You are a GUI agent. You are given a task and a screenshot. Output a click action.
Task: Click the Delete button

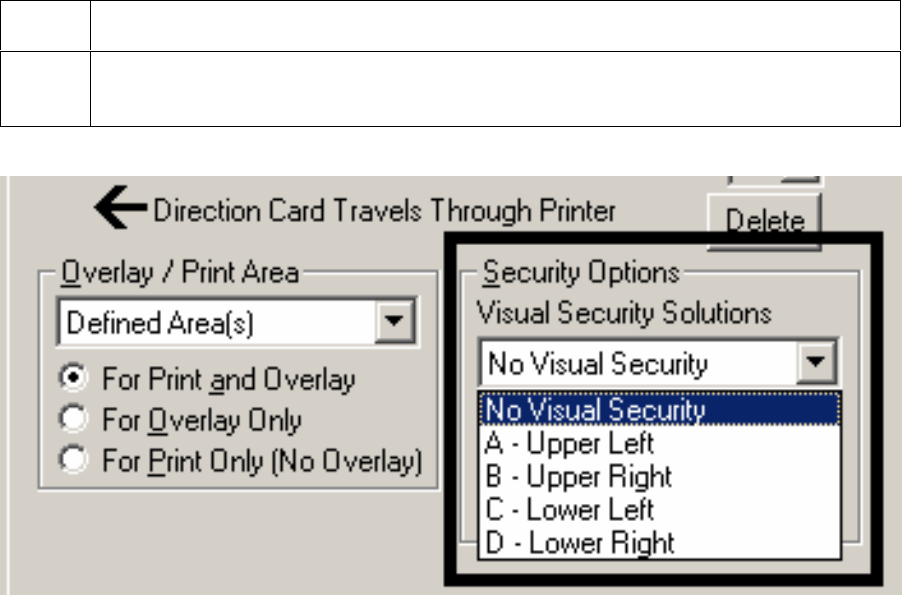(765, 222)
